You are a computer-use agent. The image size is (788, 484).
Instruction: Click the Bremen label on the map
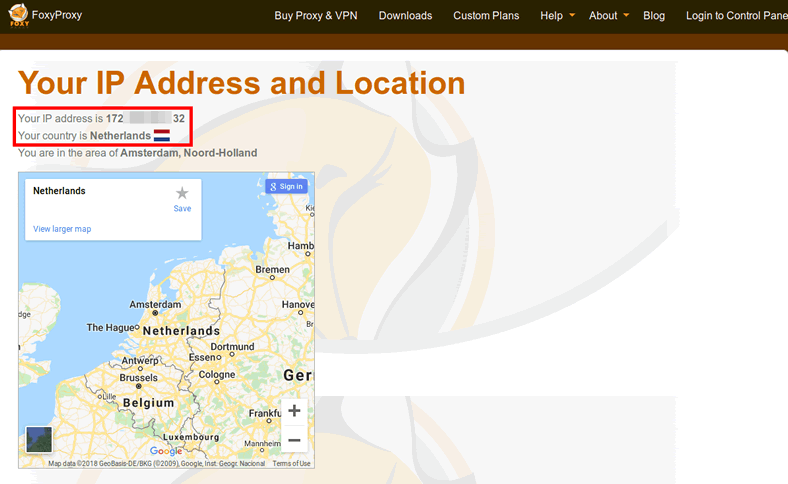(x=272, y=270)
